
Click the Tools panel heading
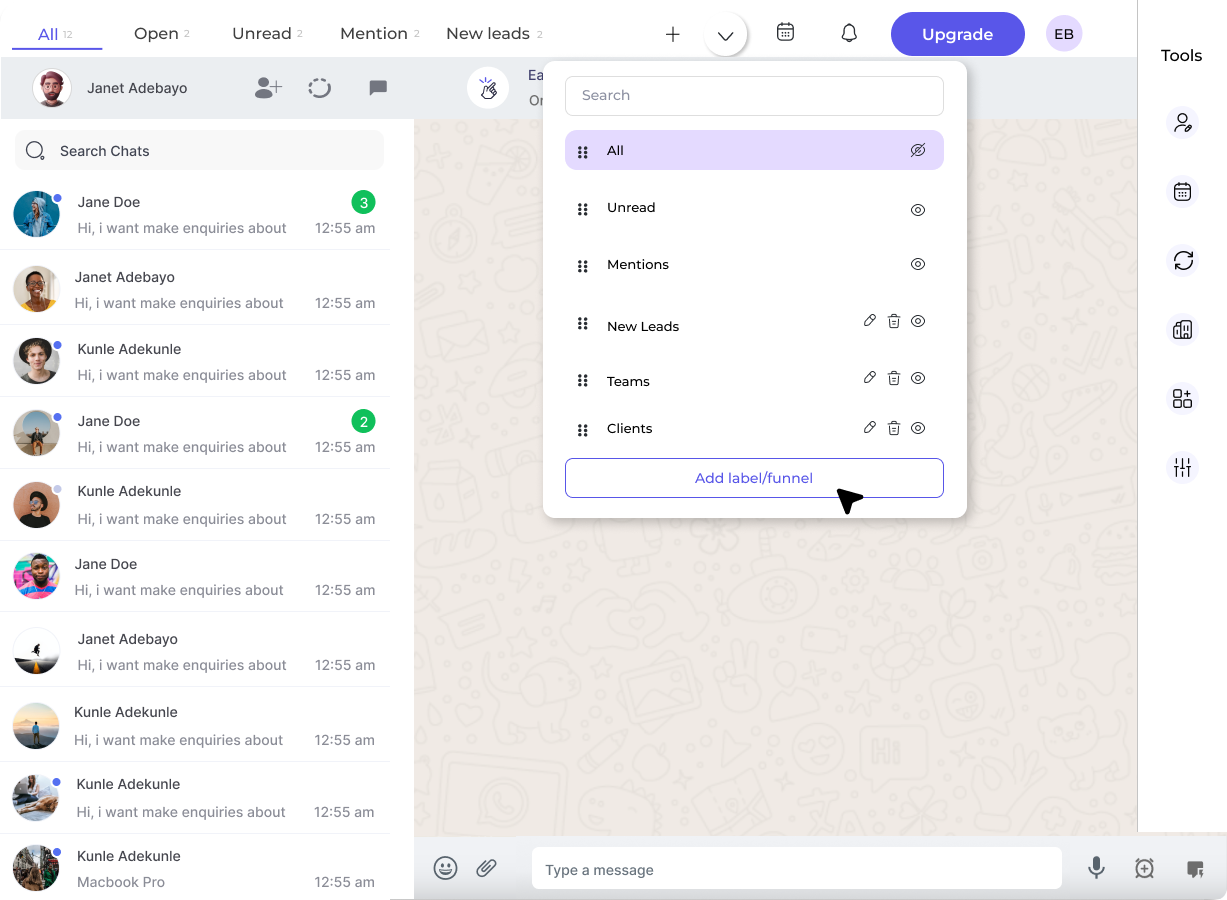tap(1181, 56)
